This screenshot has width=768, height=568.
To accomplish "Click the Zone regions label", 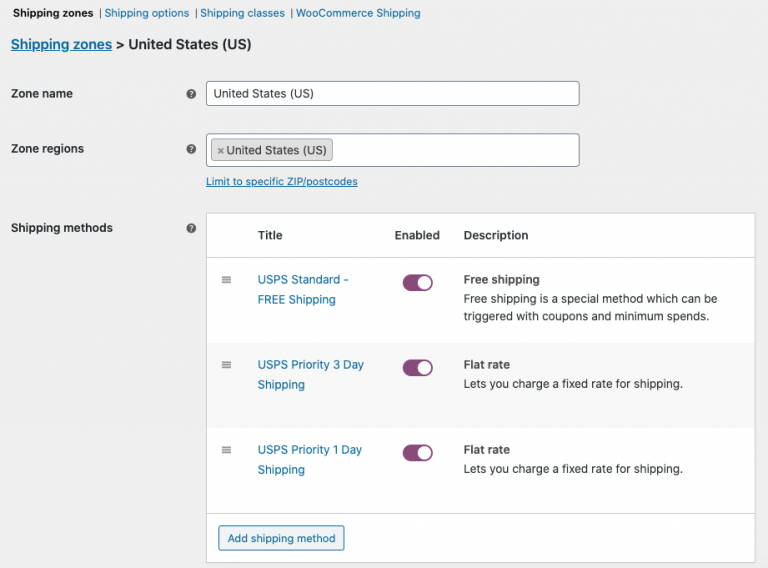I will [x=48, y=149].
